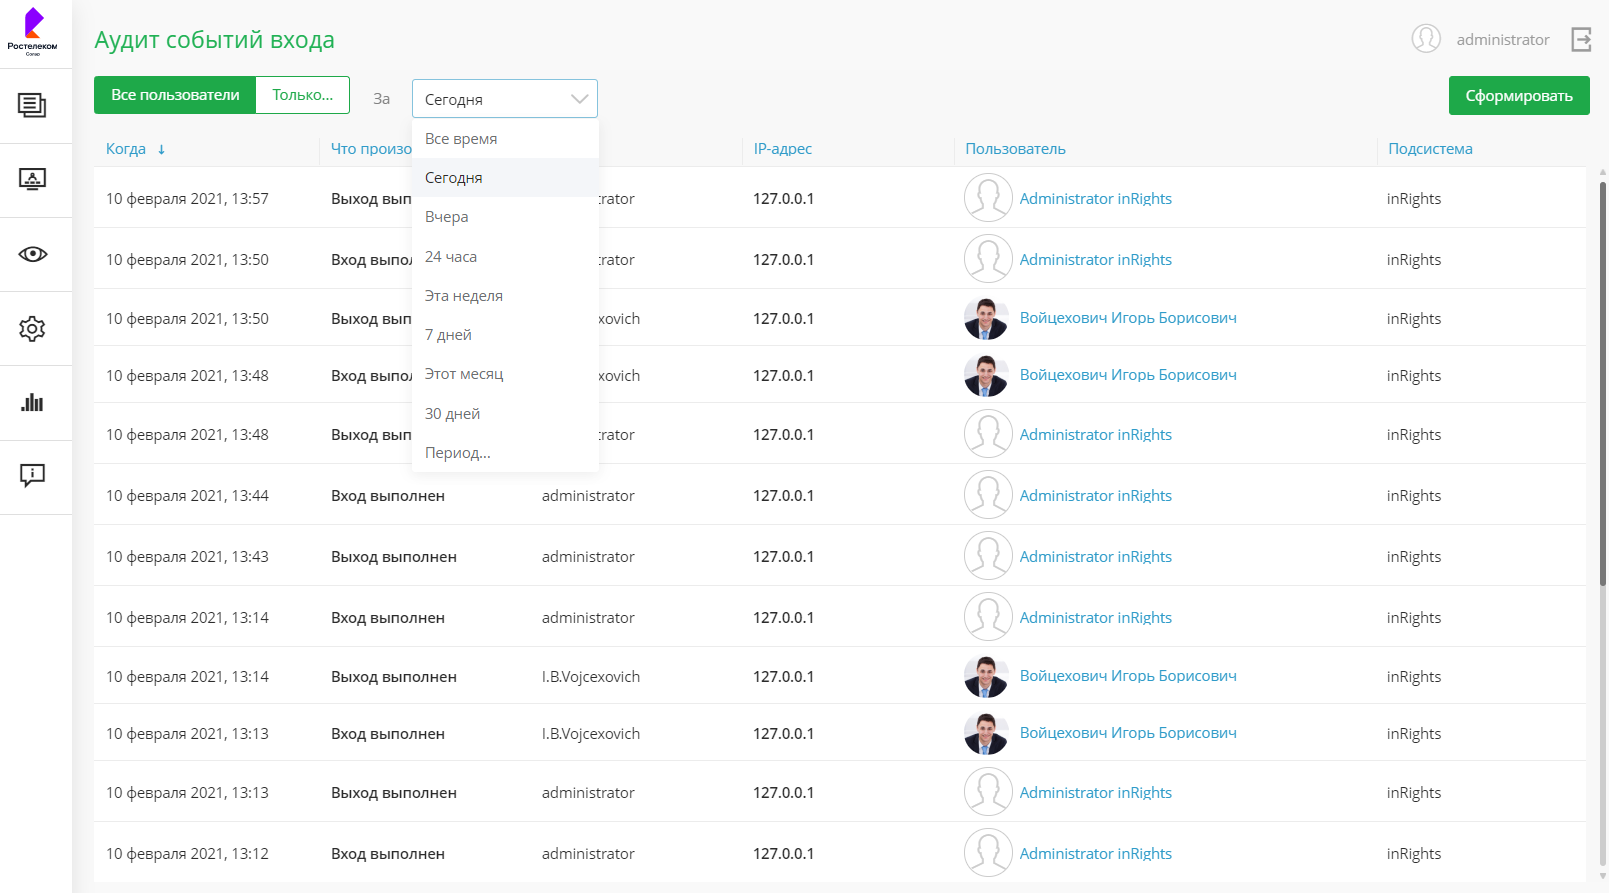Choose Сегодня in the dropdown list
1609x893 pixels.
click(505, 178)
